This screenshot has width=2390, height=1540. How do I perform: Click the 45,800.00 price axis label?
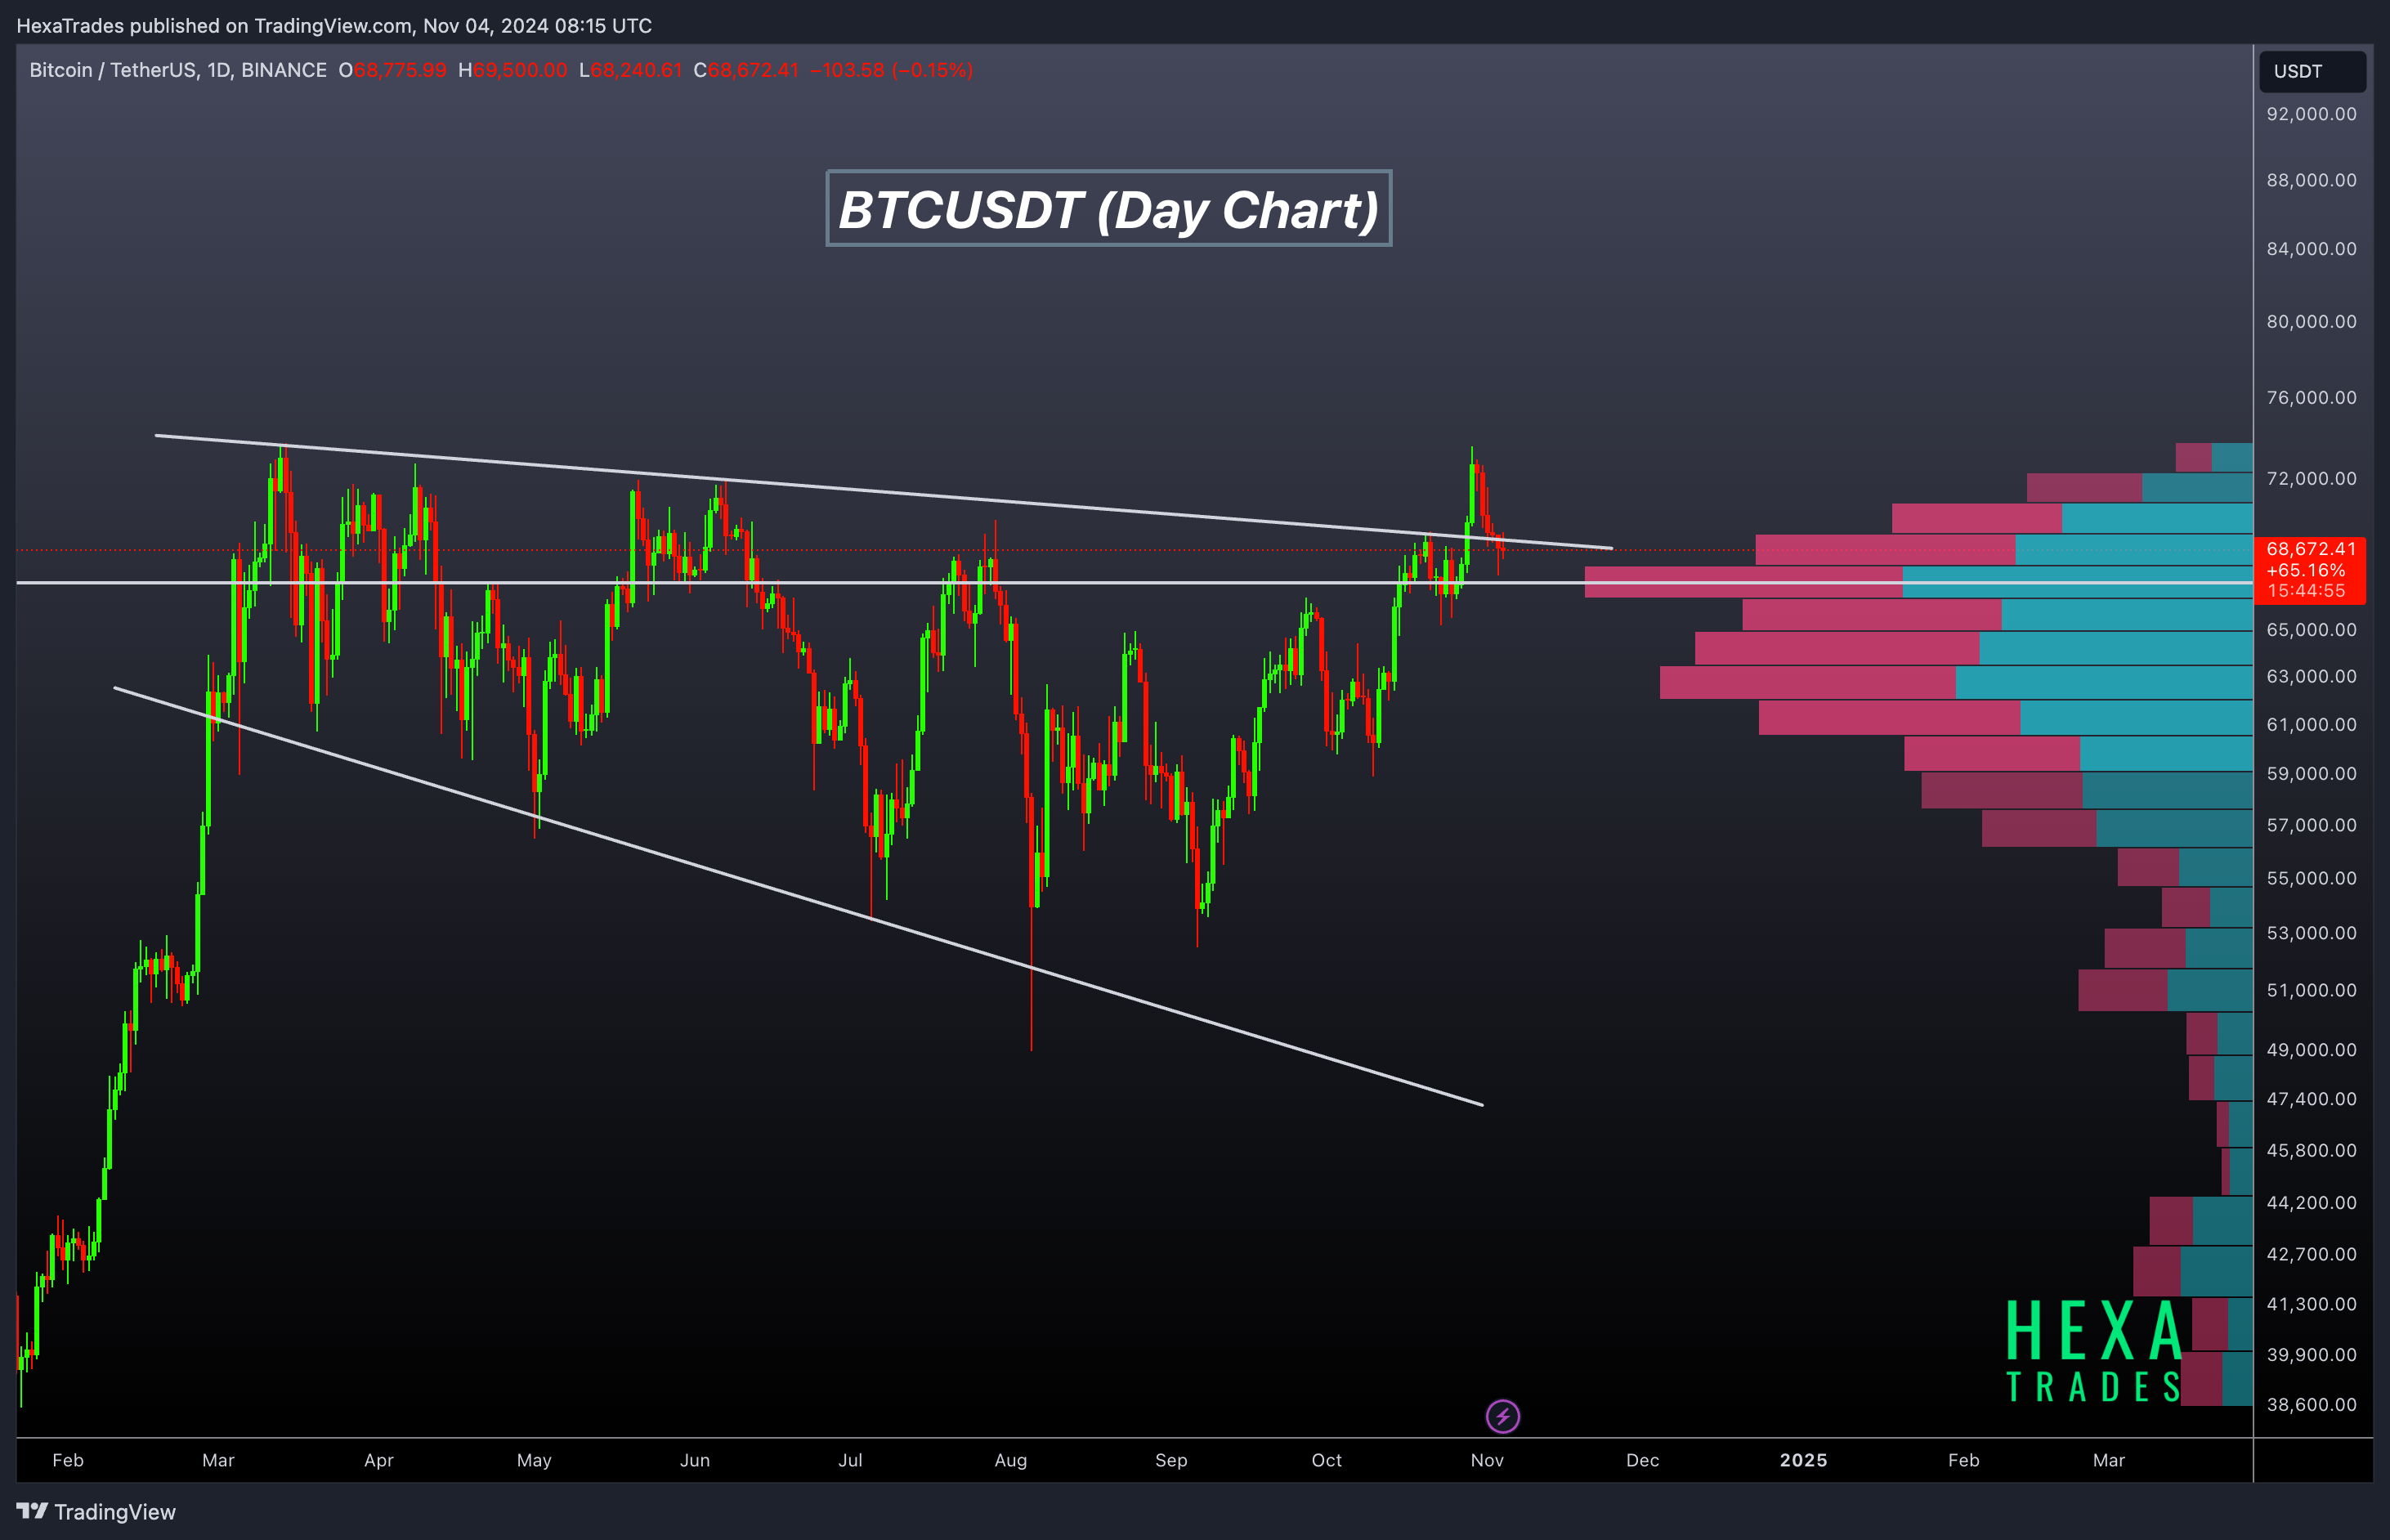tap(2311, 1150)
